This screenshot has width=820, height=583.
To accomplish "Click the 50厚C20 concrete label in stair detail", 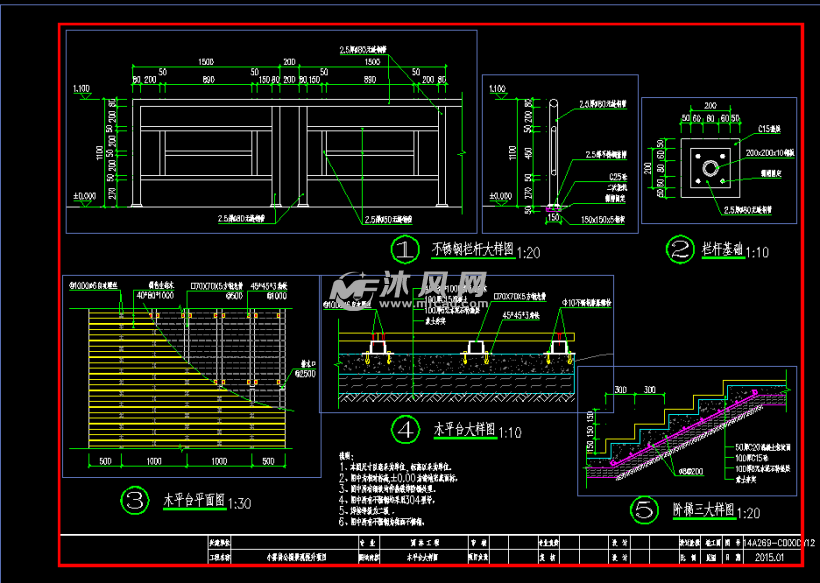I will pos(763,448).
